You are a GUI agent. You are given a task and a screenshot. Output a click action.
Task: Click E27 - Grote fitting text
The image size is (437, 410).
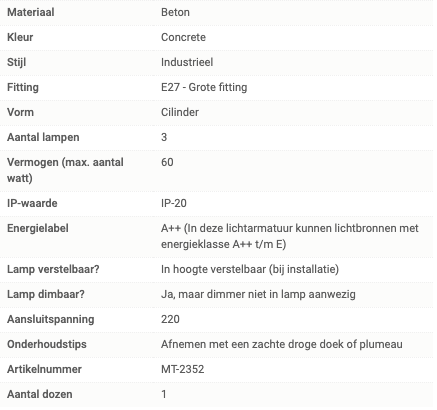point(204,87)
